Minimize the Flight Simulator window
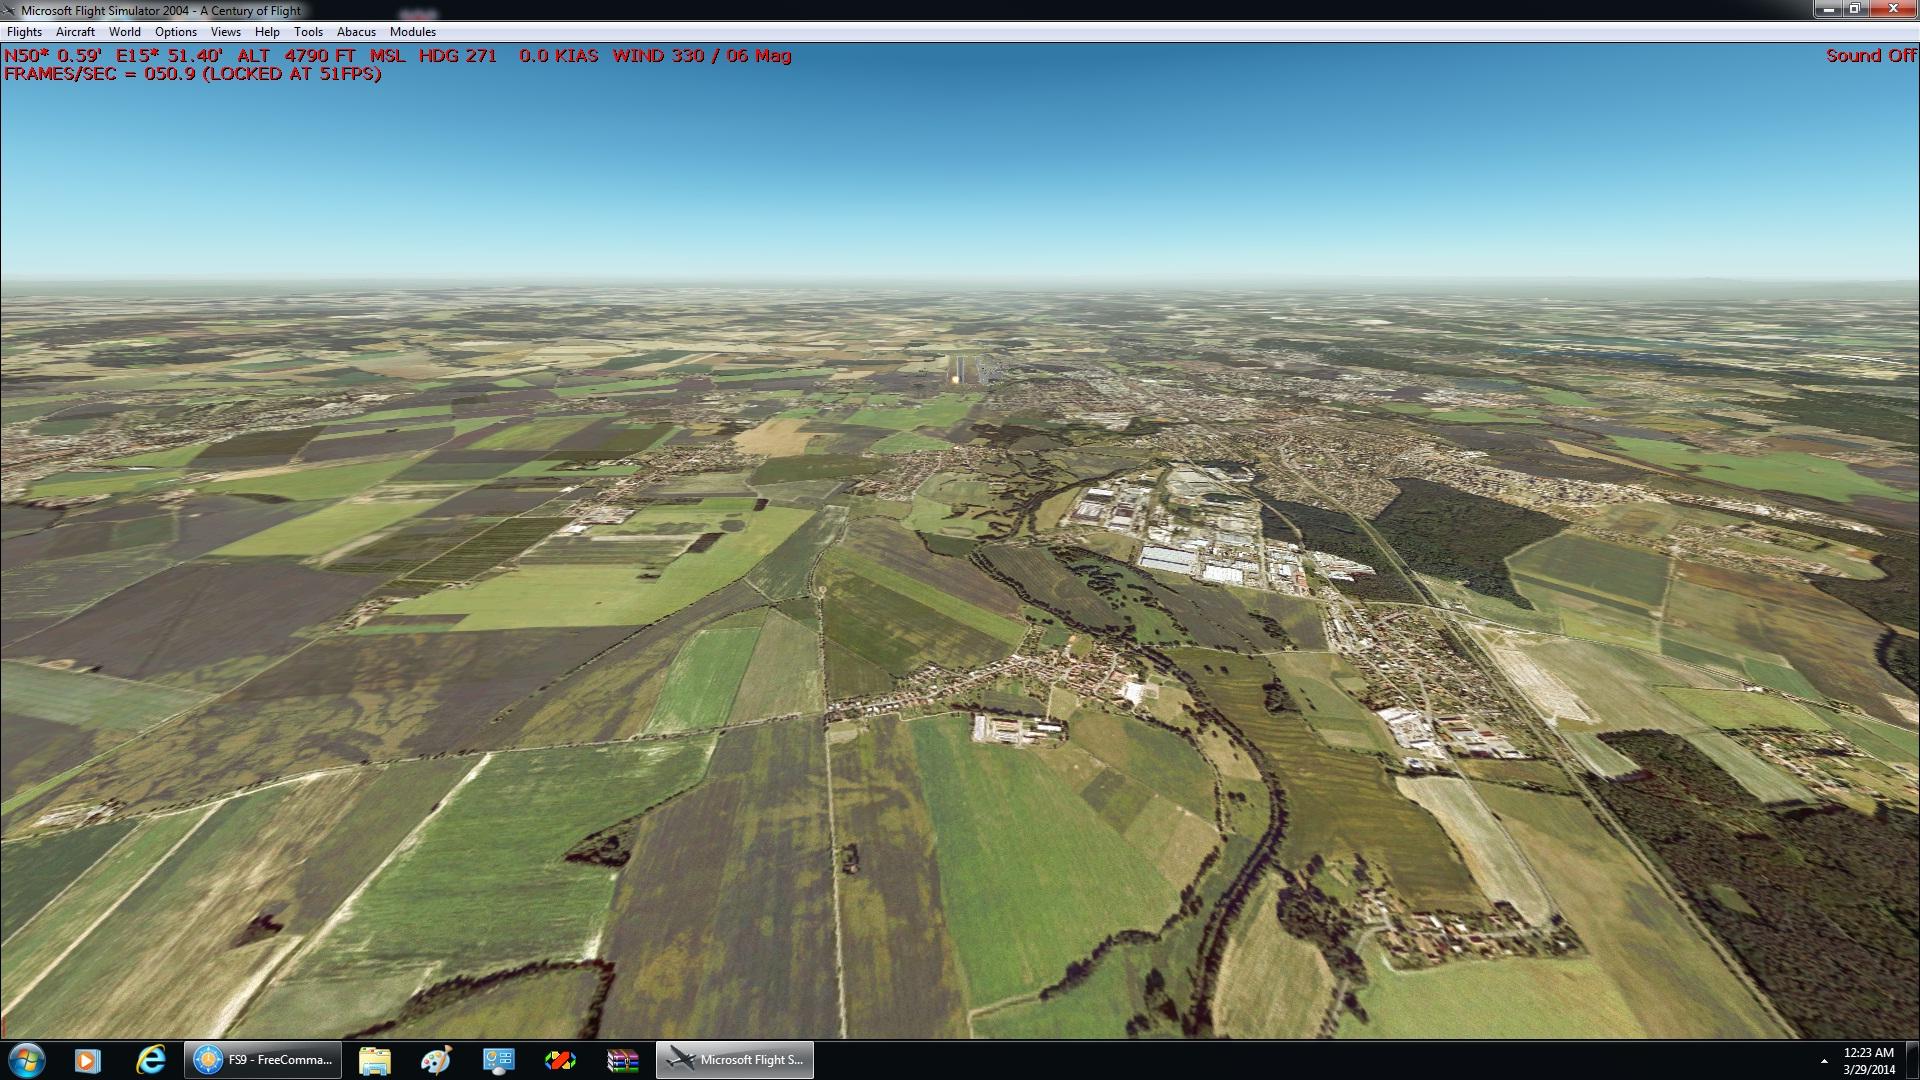Viewport: 1920px width, 1080px height. [x=1829, y=9]
